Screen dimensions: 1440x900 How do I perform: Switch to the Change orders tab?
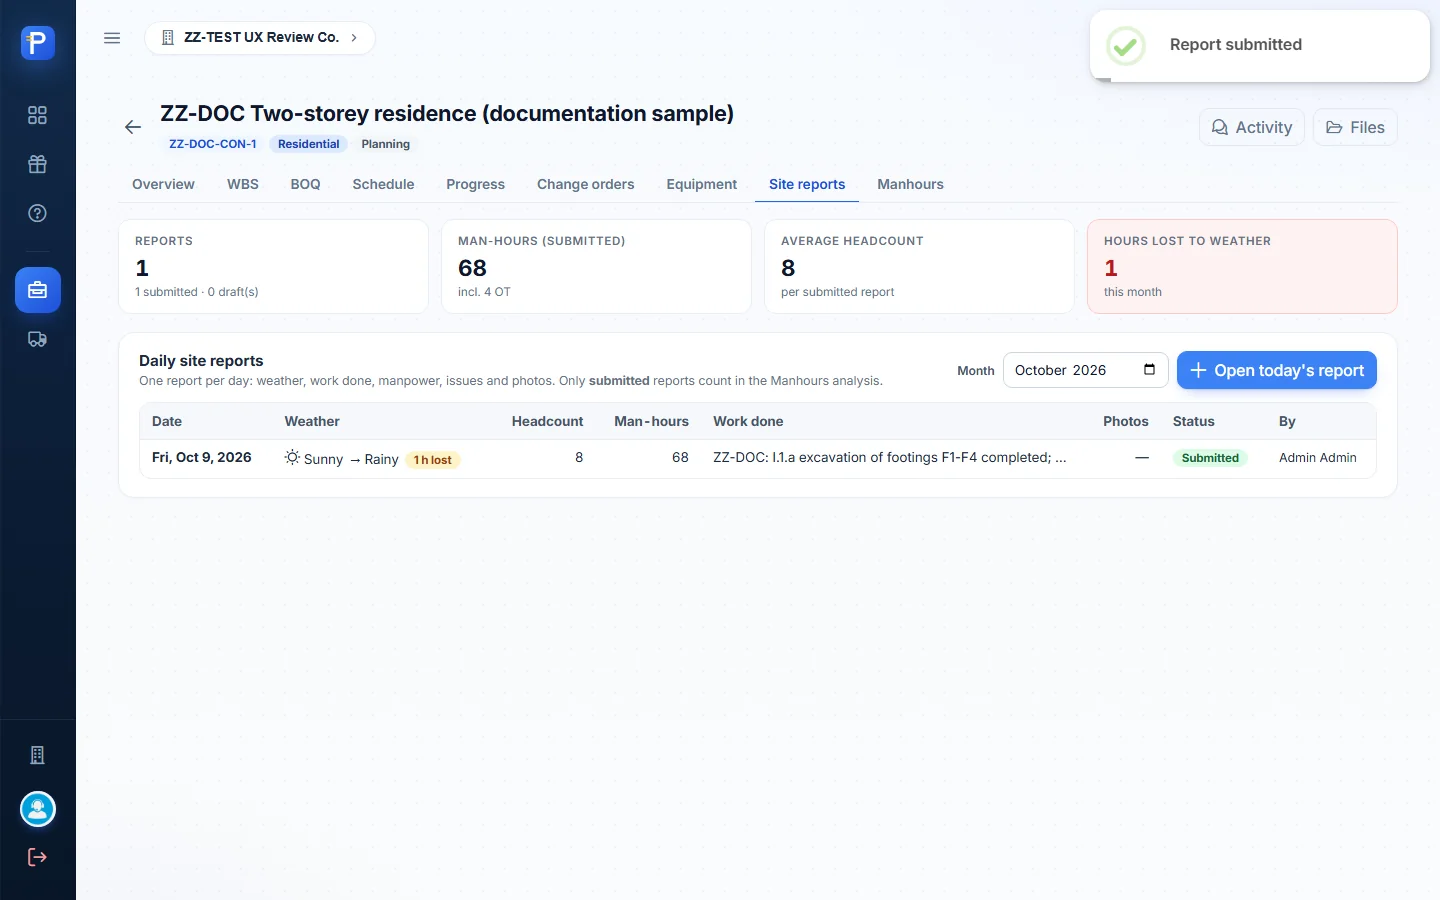click(586, 184)
